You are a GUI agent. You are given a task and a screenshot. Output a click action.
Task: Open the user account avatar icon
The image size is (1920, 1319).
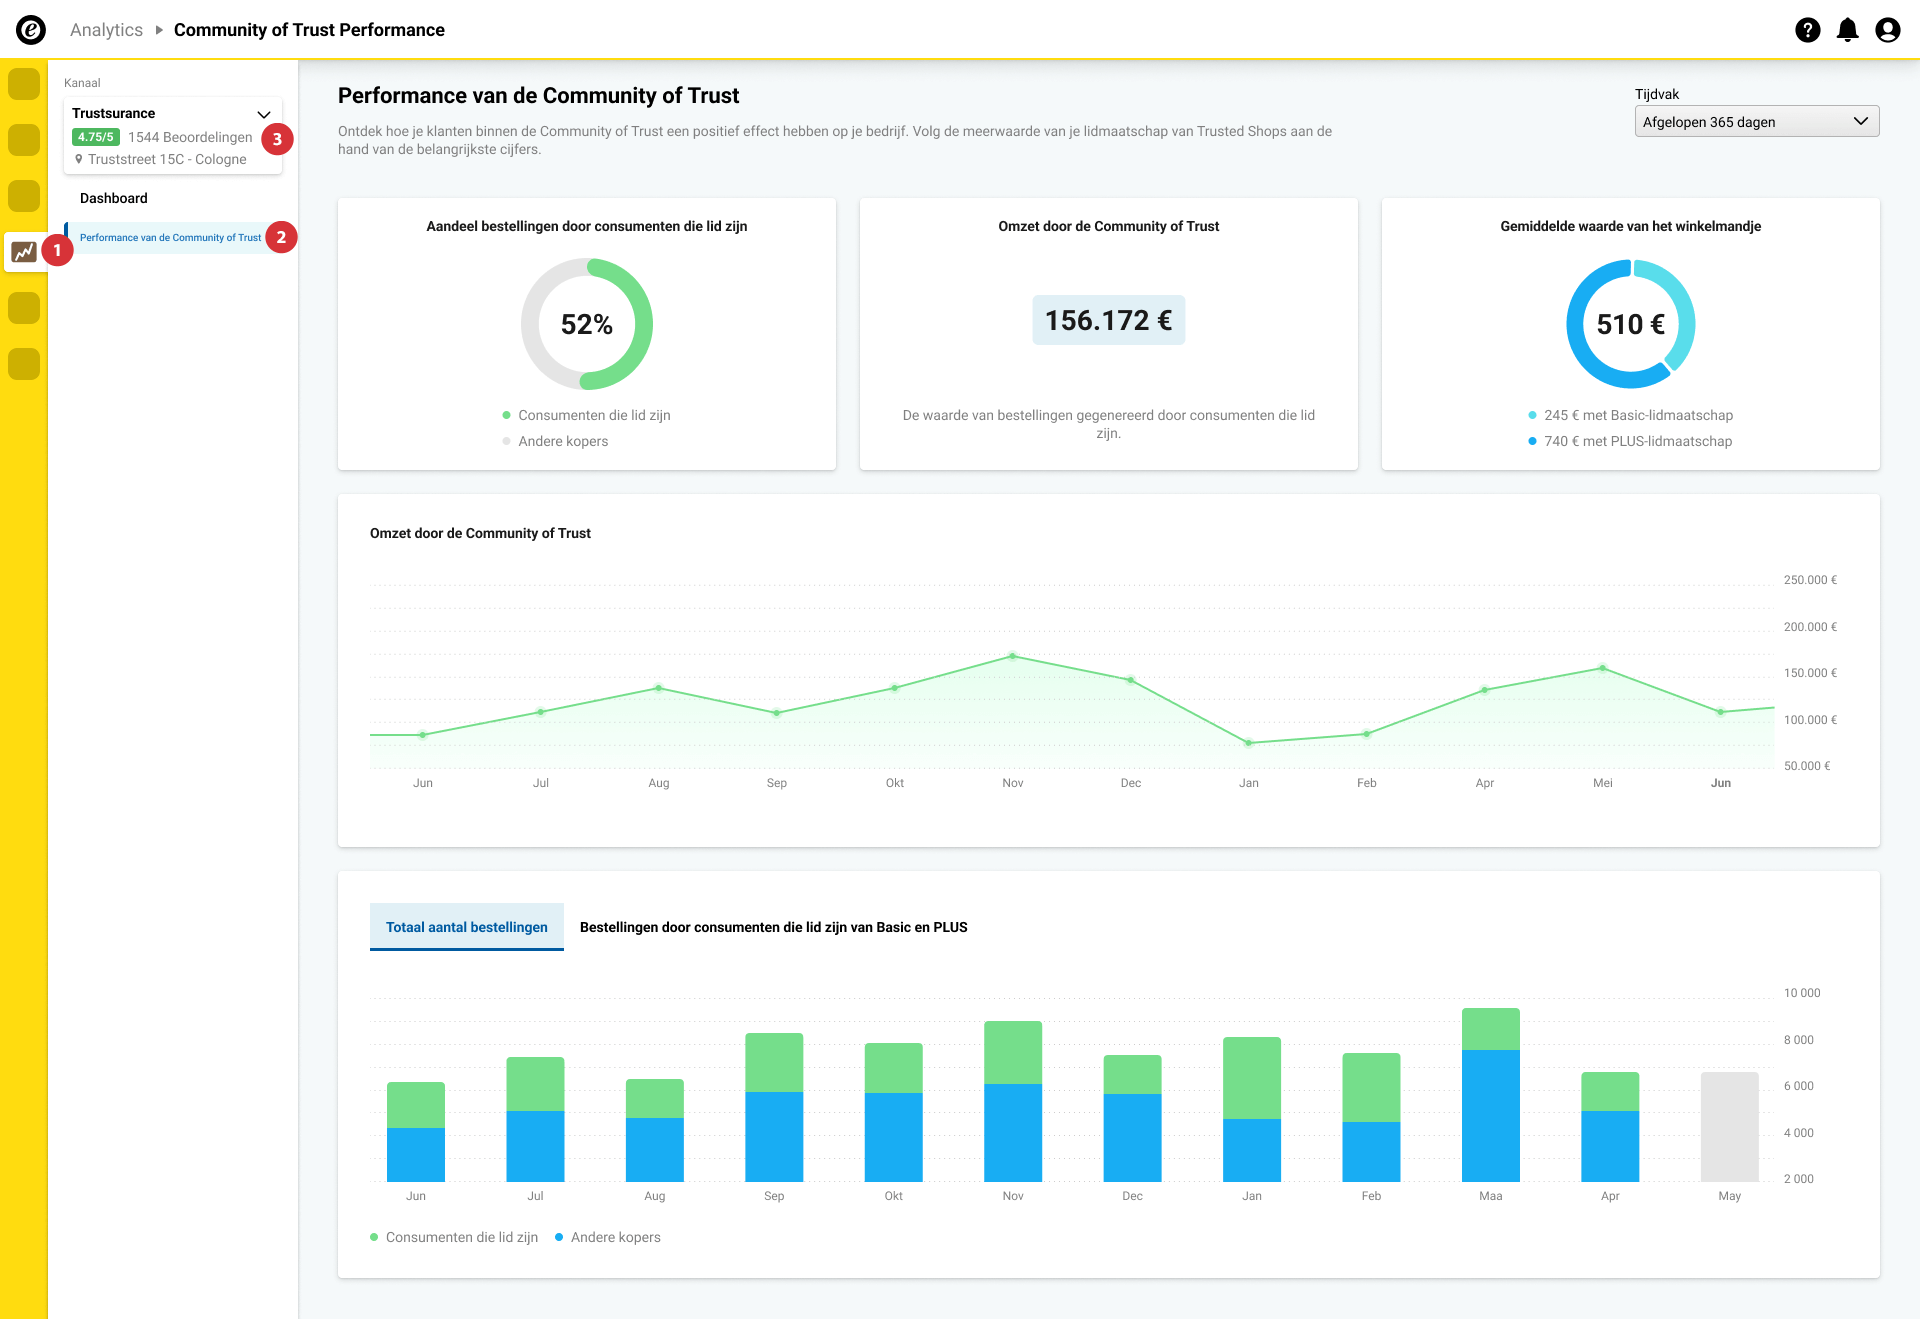[x=1887, y=30]
